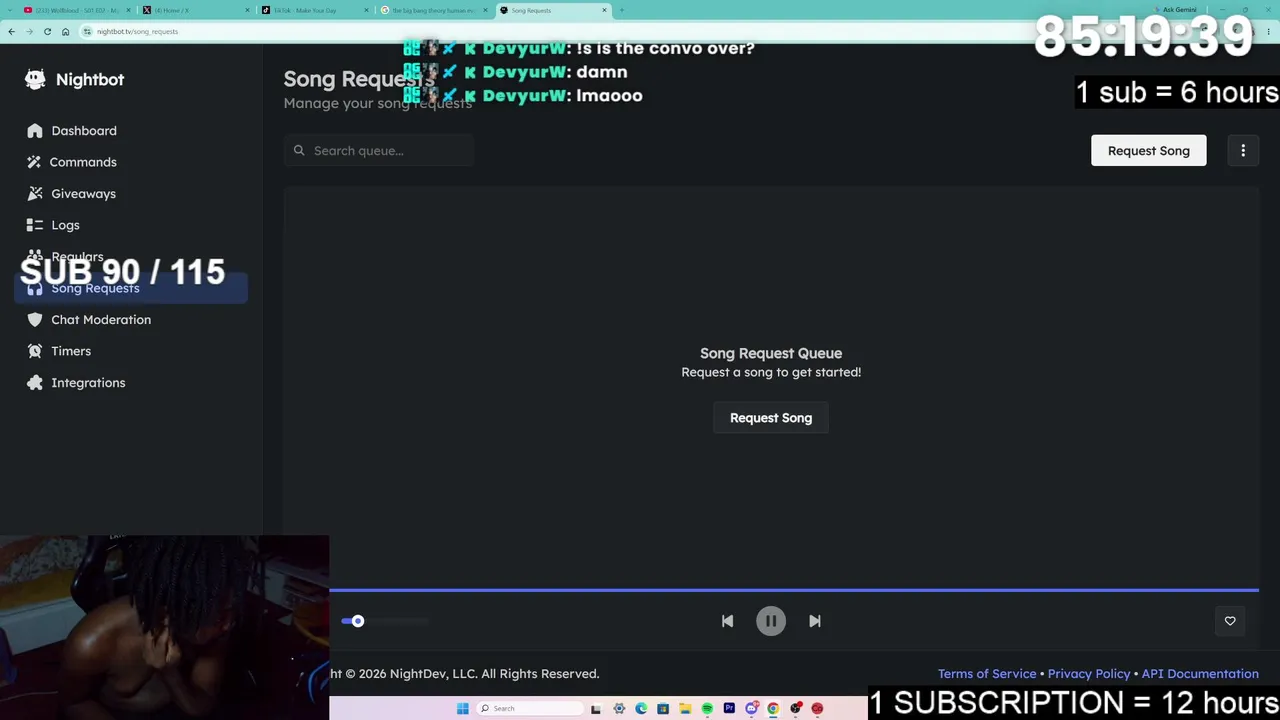The width and height of the screenshot is (1280, 720).
Task: Switch to the TikTok browser tab
Action: 314,10
